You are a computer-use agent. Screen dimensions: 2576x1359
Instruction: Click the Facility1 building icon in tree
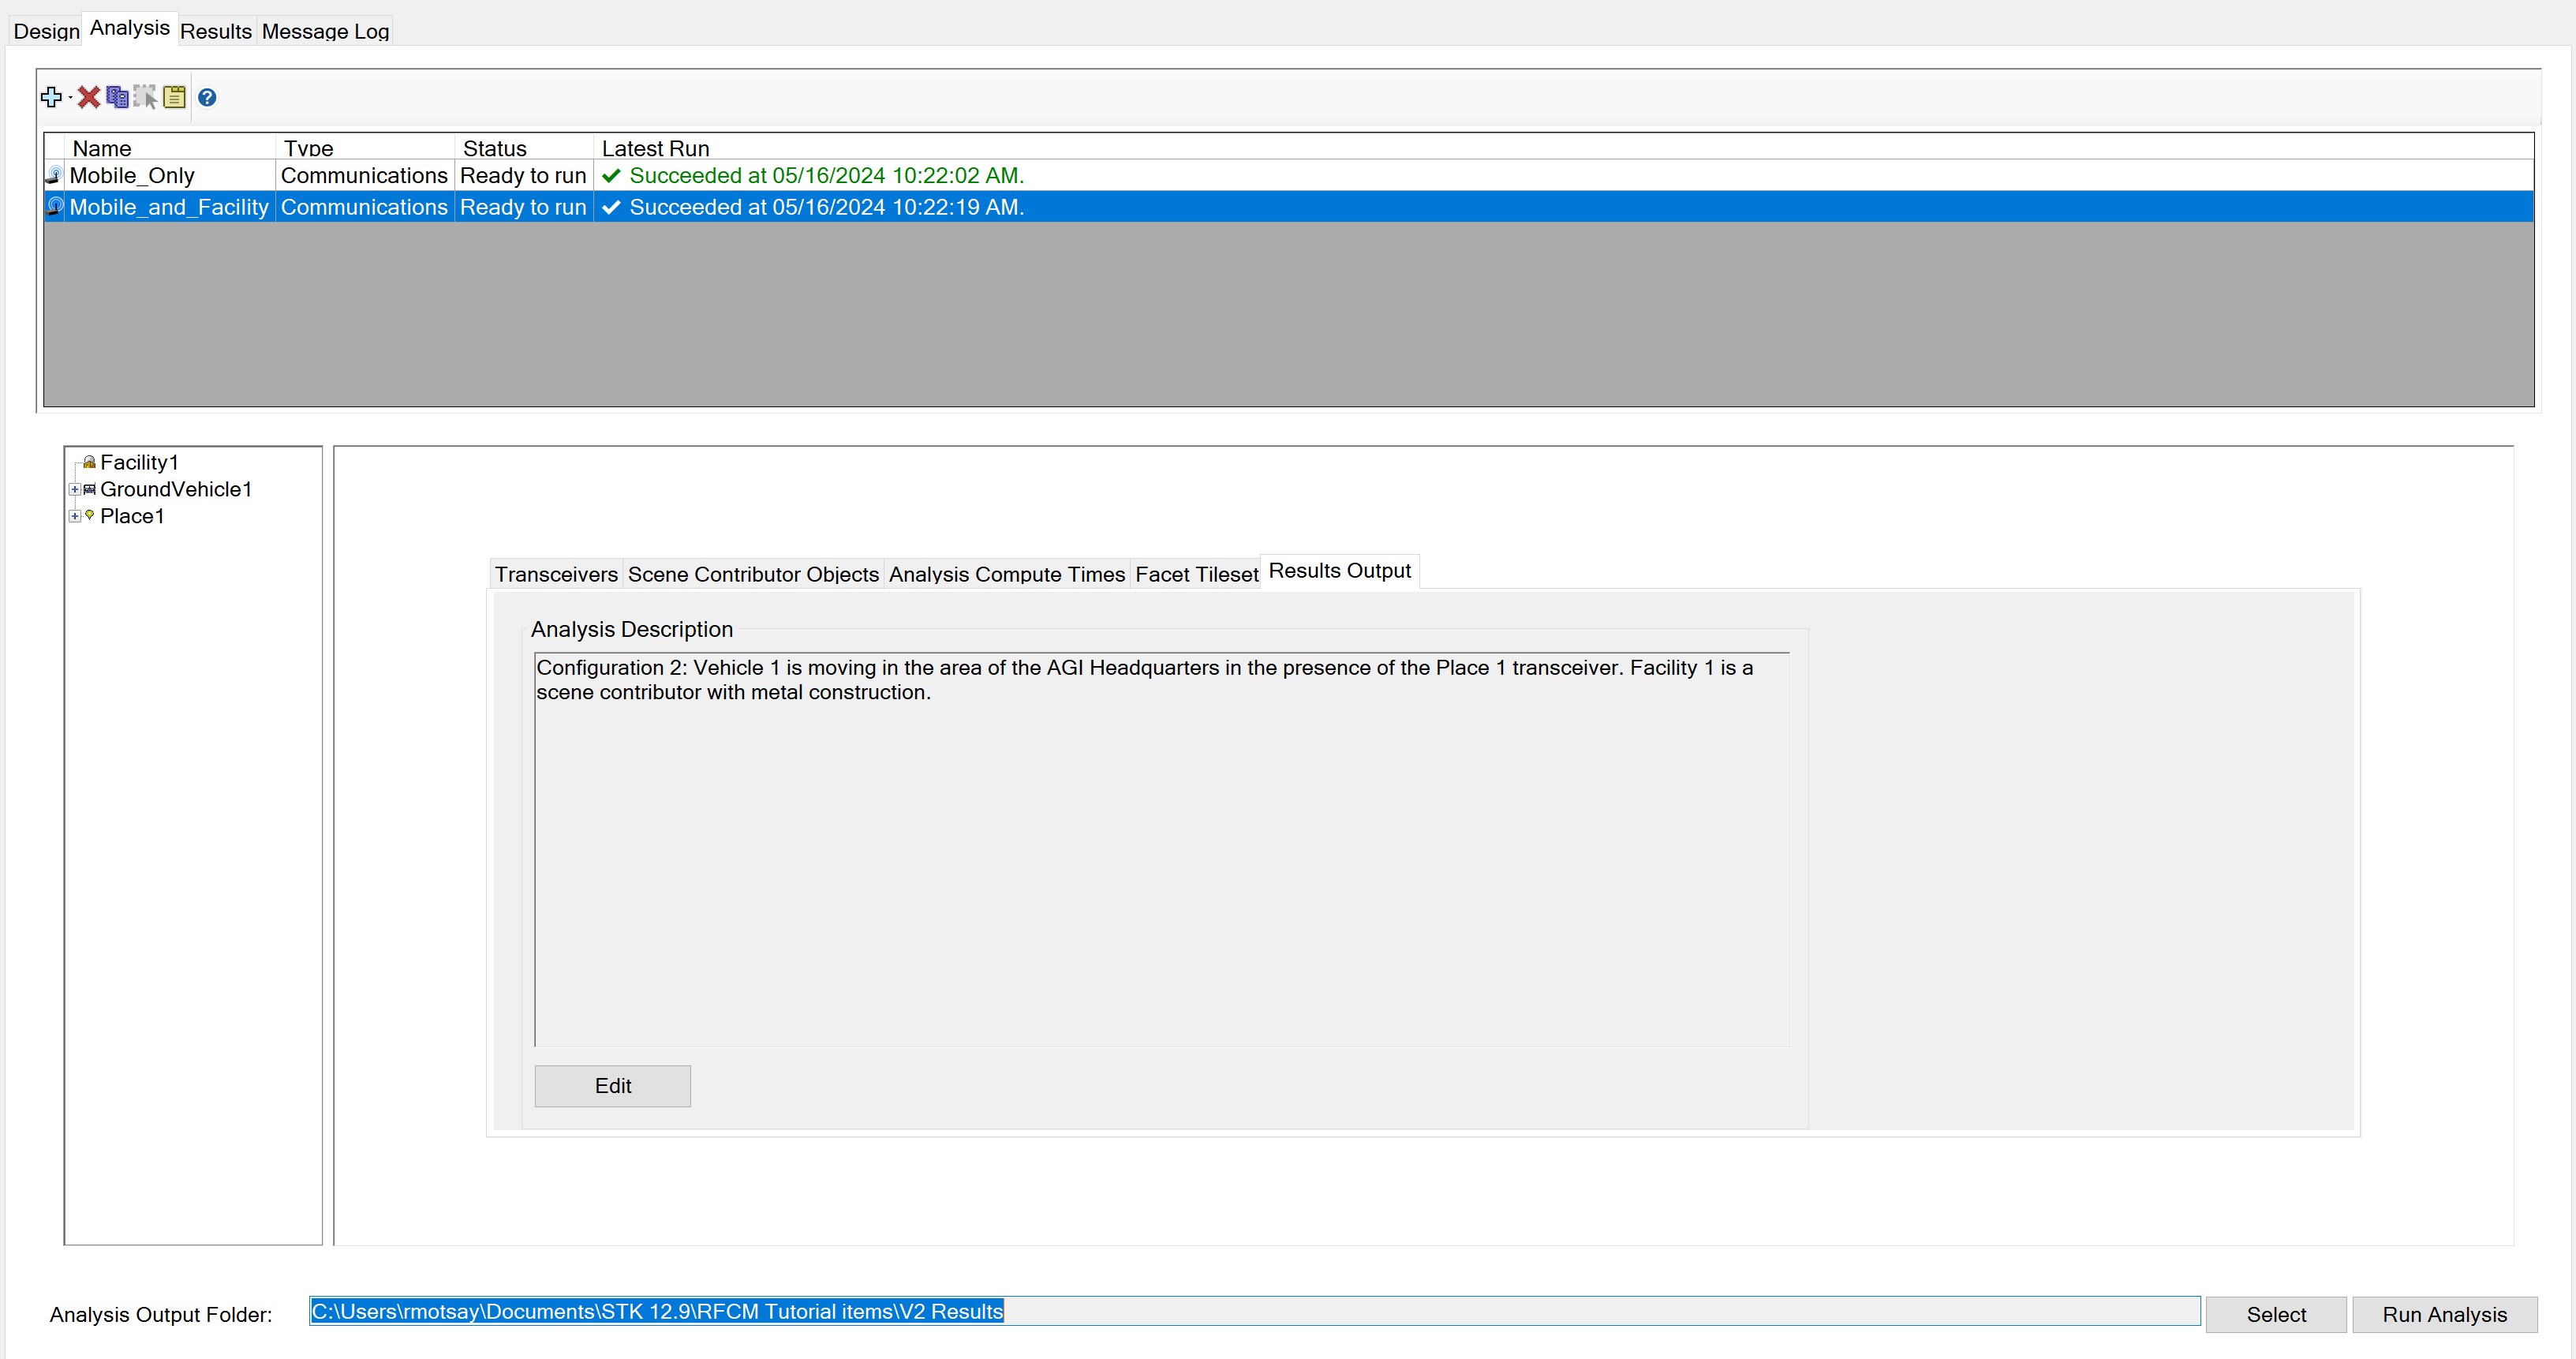[89, 462]
